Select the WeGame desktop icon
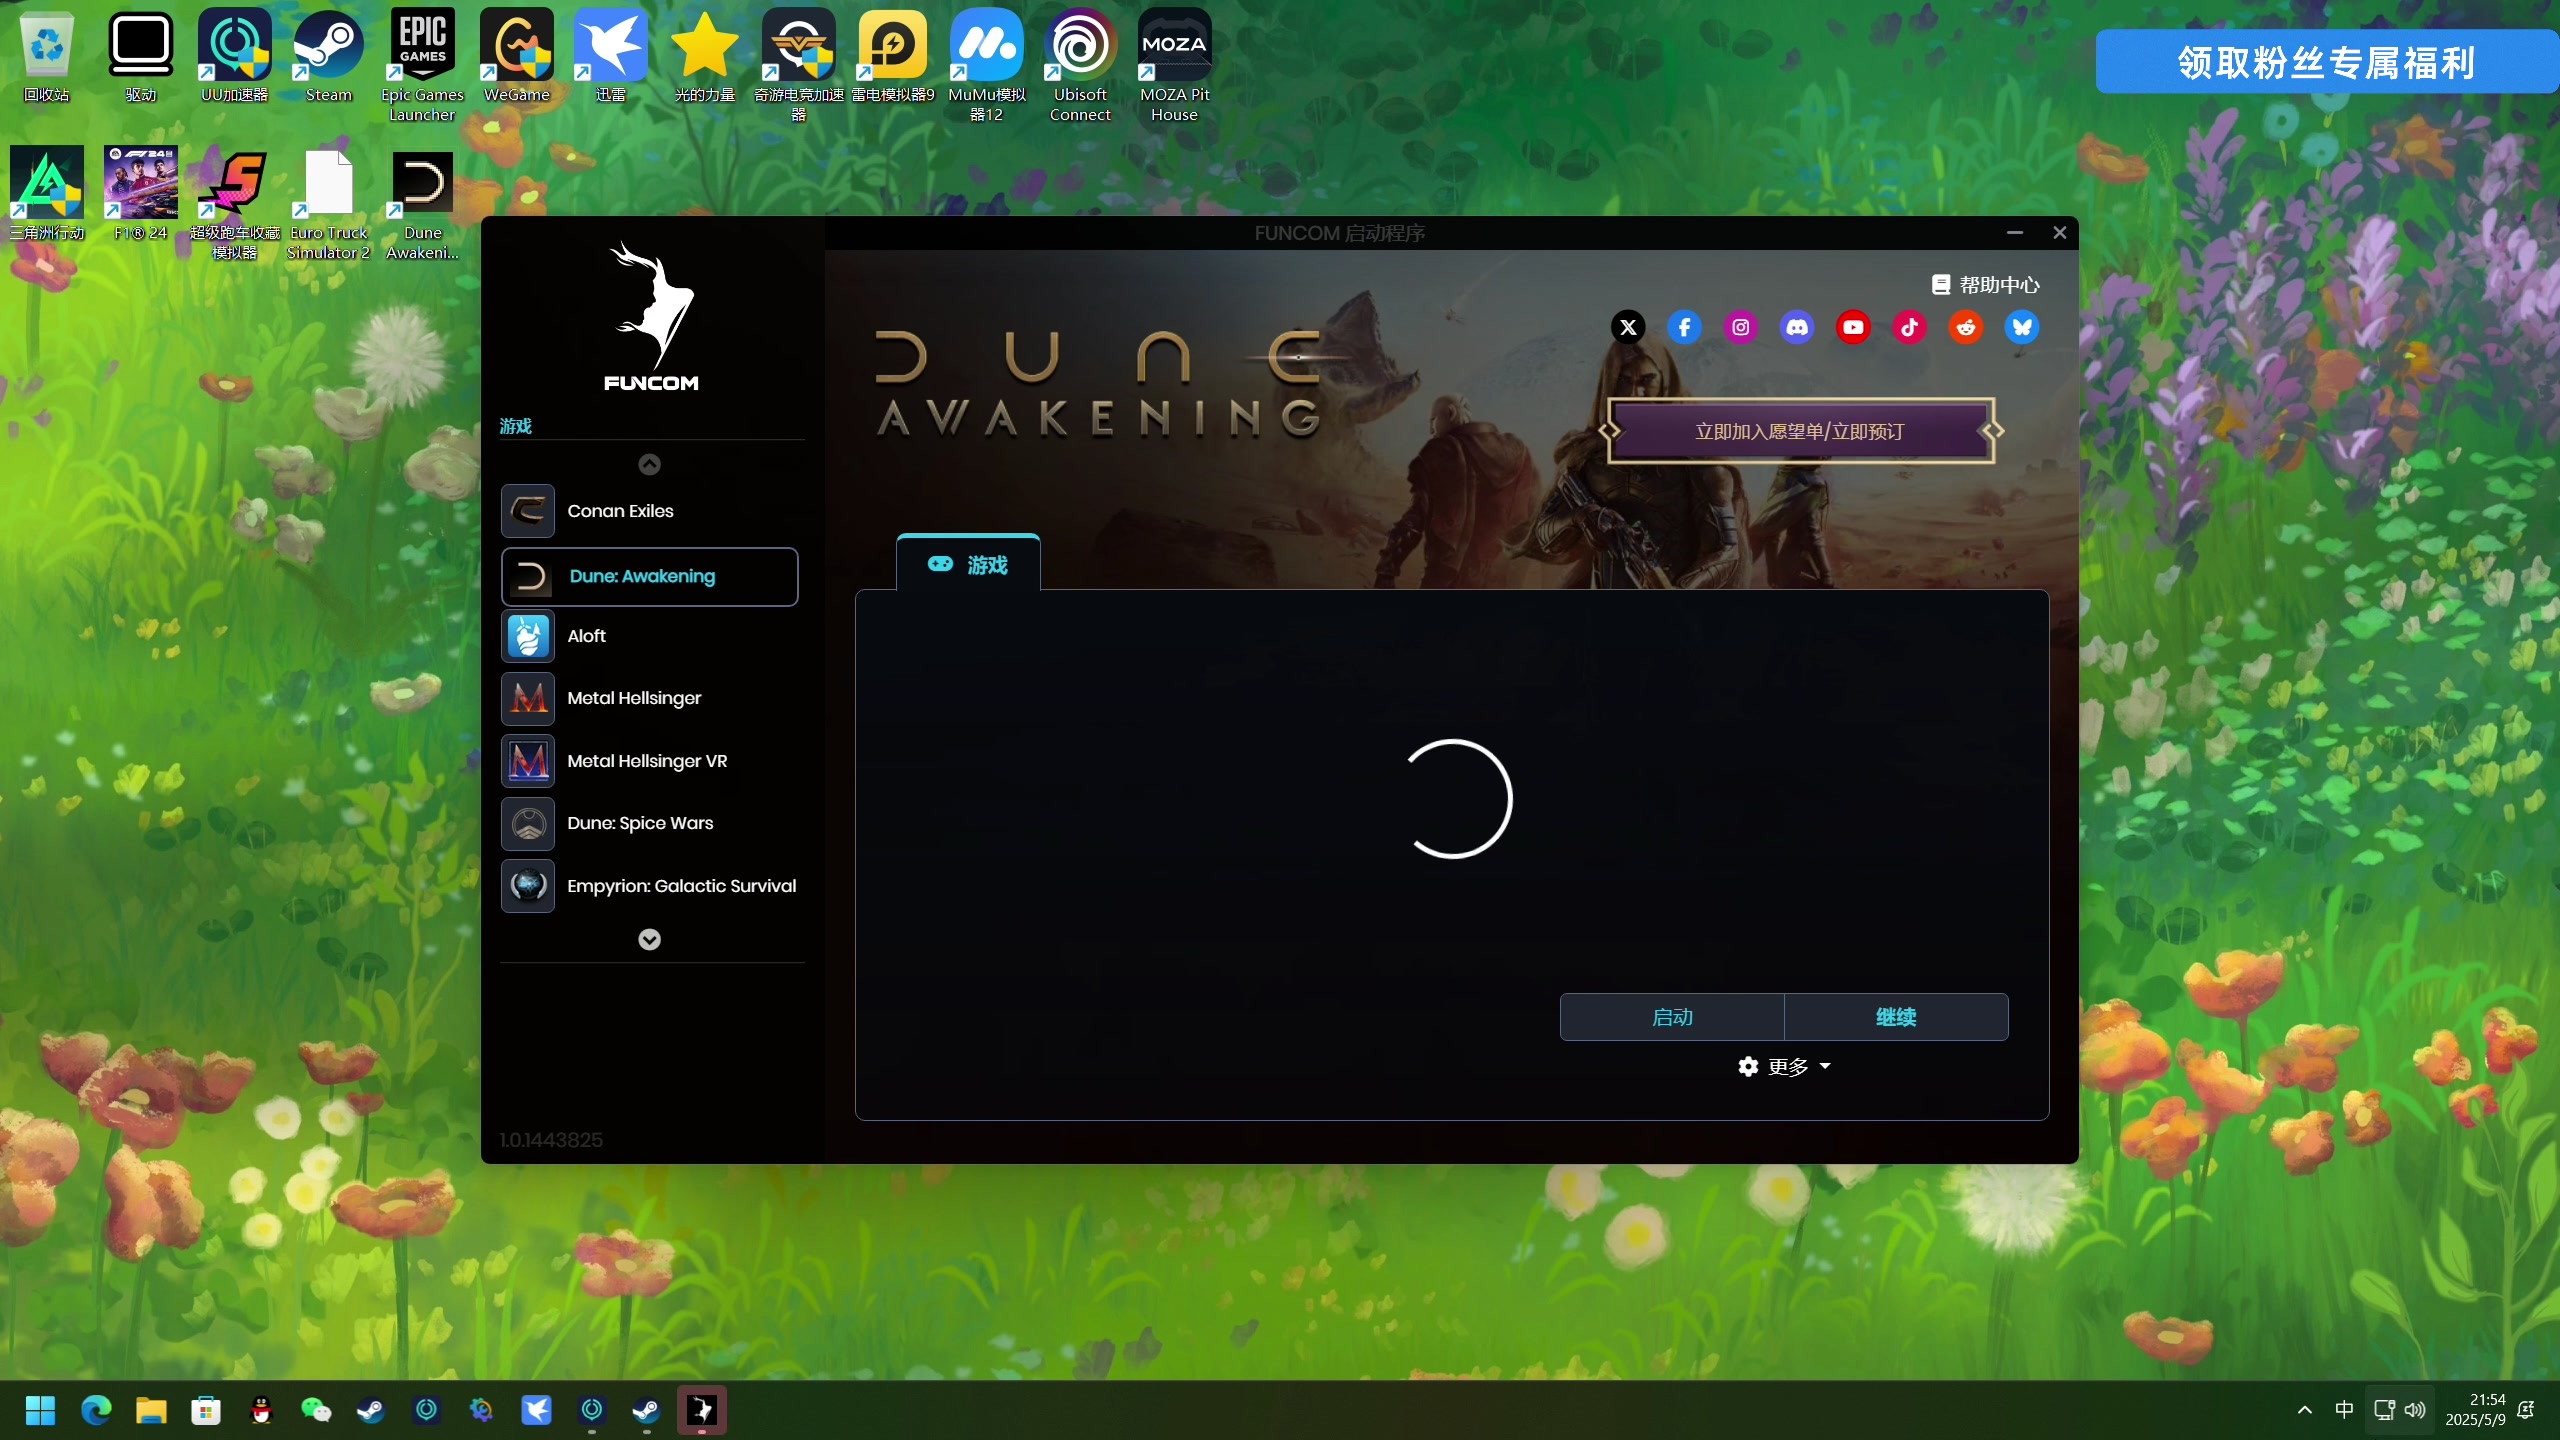Viewport: 2560px width, 1440px height. (x=517, y=57)
